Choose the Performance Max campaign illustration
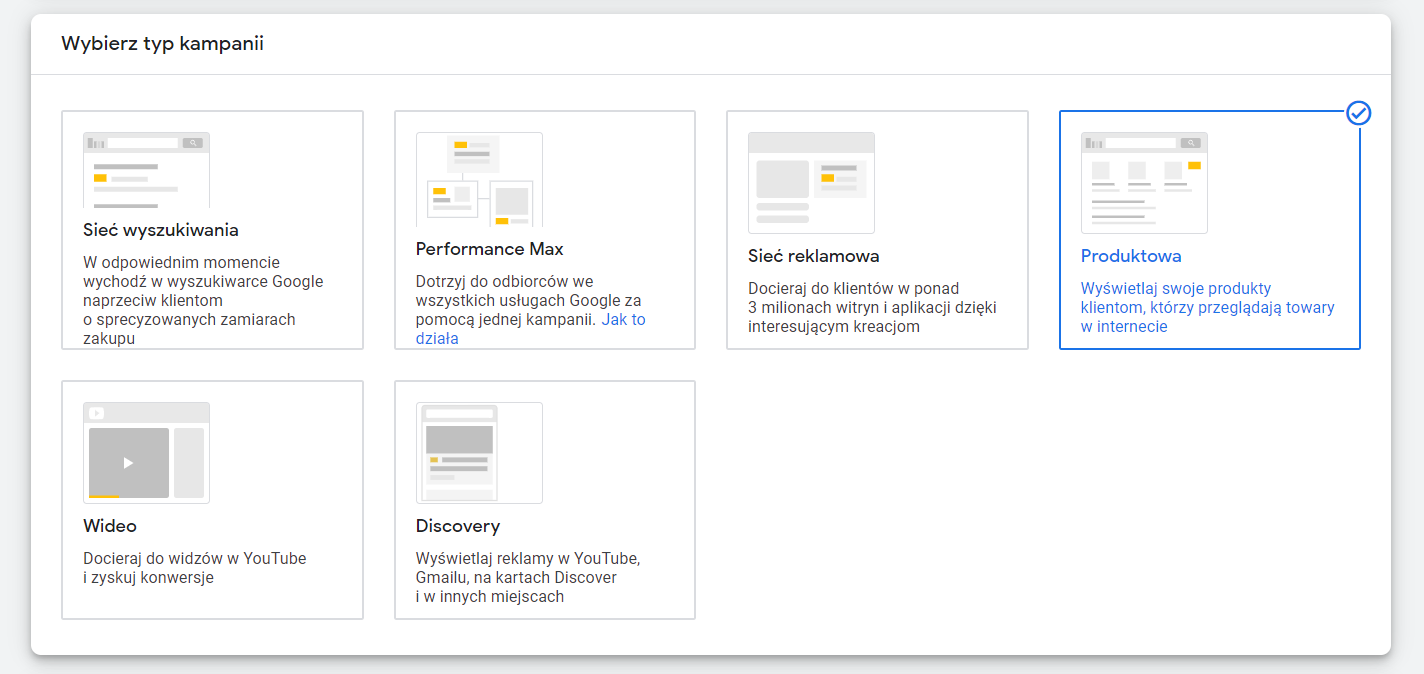 [x=479, y=180]
